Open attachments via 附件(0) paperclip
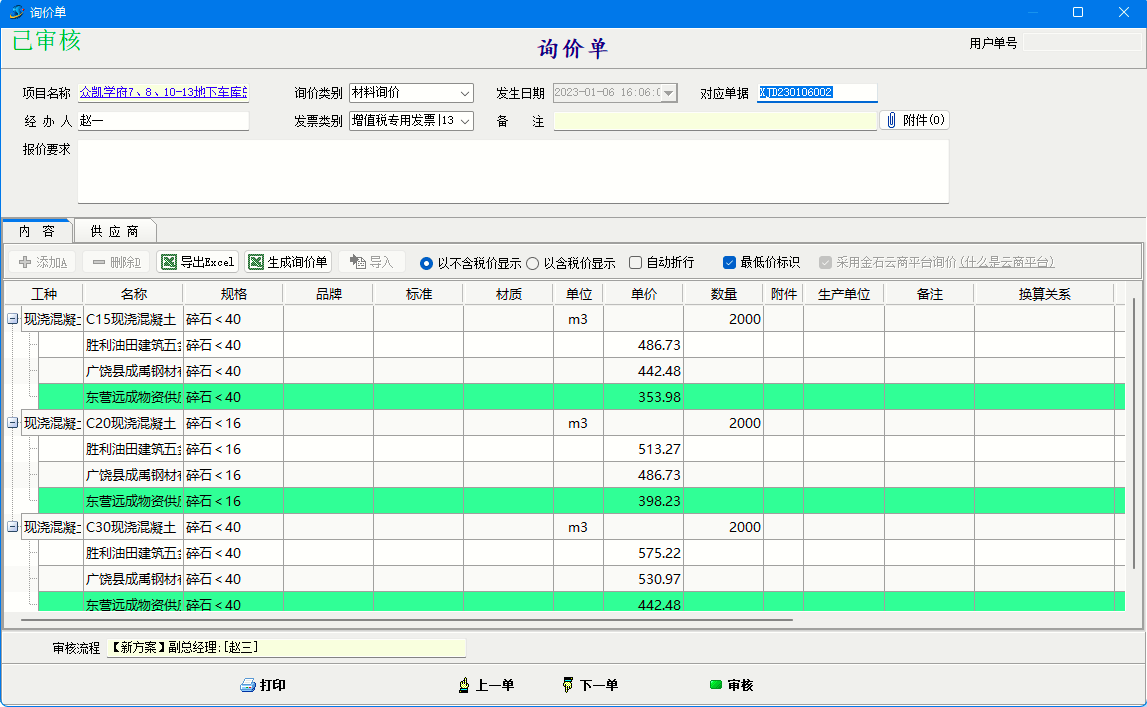1147x707 pixels. pyautogui.click(x=892, y=120)
